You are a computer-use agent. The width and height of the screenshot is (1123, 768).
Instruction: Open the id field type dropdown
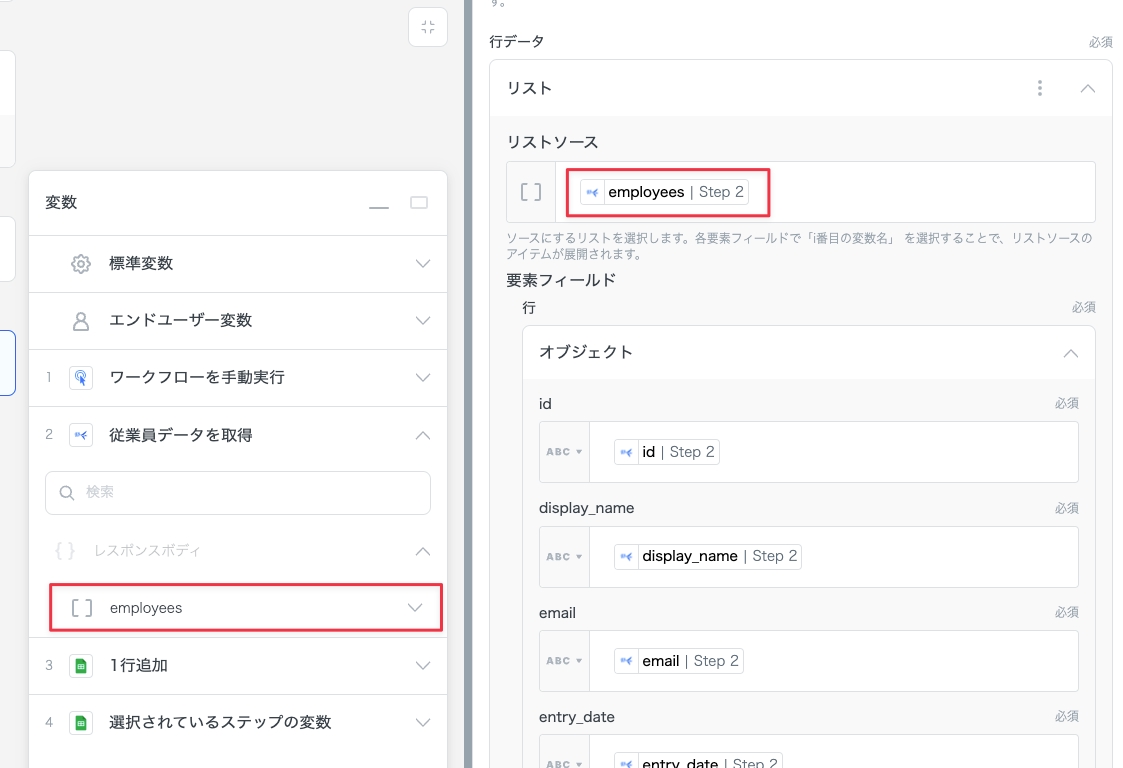[x=564, y=452]
